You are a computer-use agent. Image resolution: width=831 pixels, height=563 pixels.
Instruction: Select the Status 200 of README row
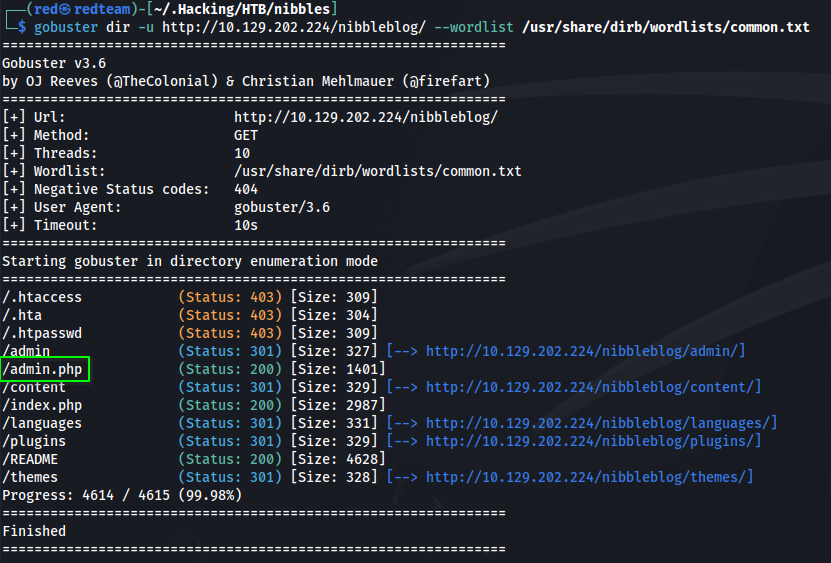click(231, 459)
